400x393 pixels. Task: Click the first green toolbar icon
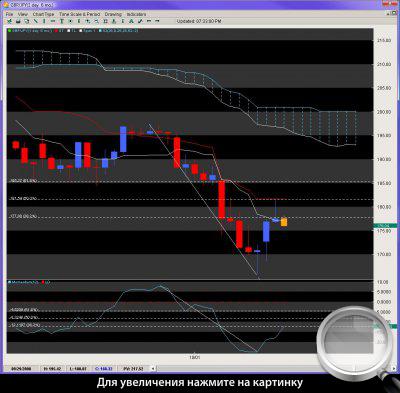point(10,21)
